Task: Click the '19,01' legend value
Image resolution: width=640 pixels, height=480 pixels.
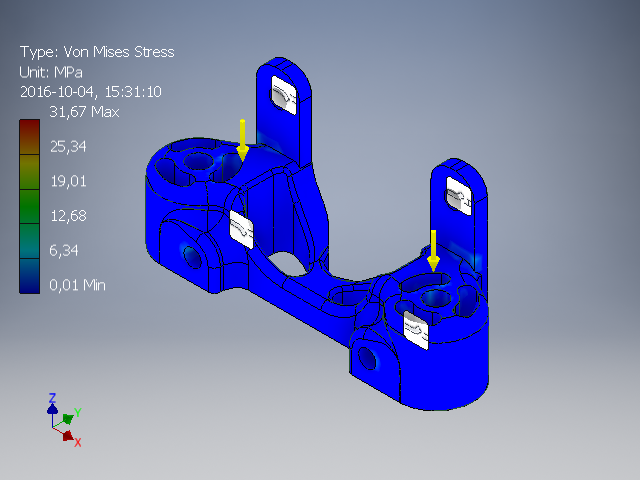Action: click(x=68, y=181)
